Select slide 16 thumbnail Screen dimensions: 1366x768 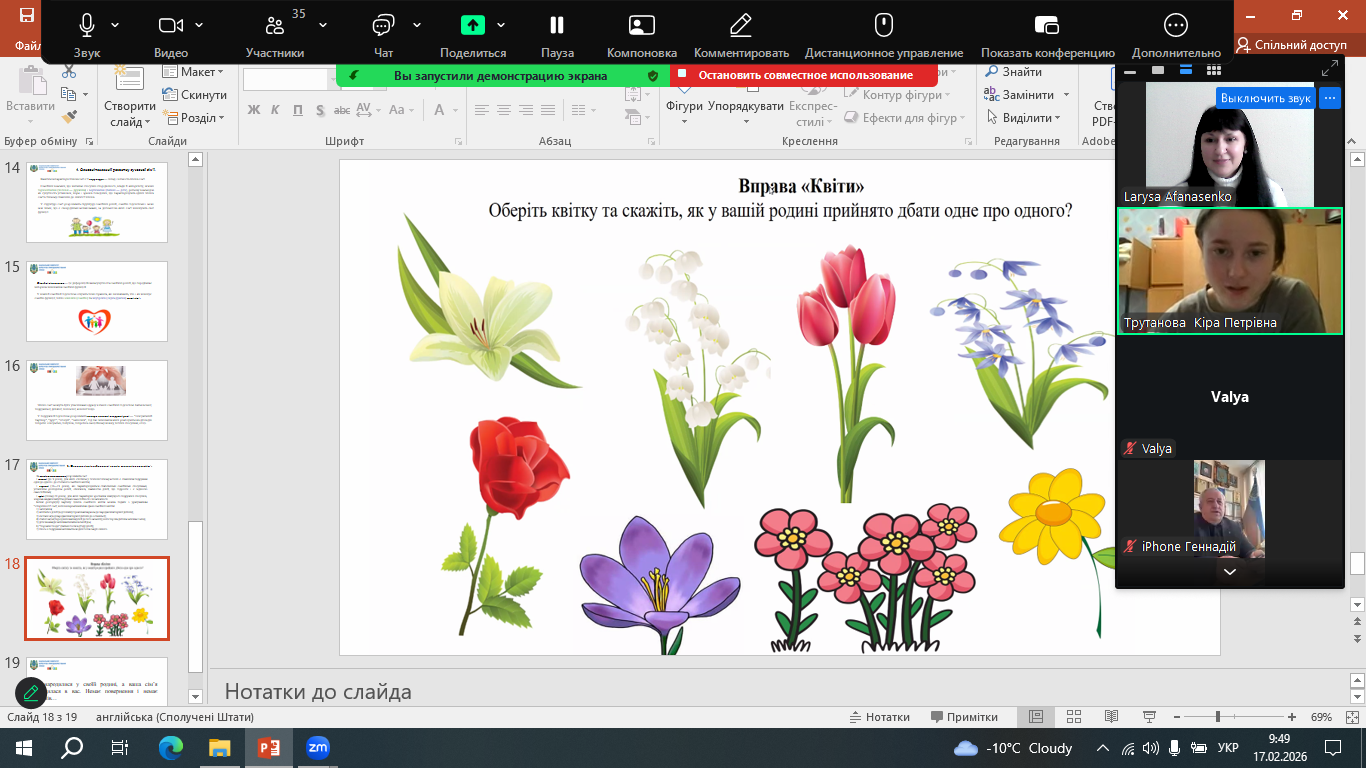[97, 400]
